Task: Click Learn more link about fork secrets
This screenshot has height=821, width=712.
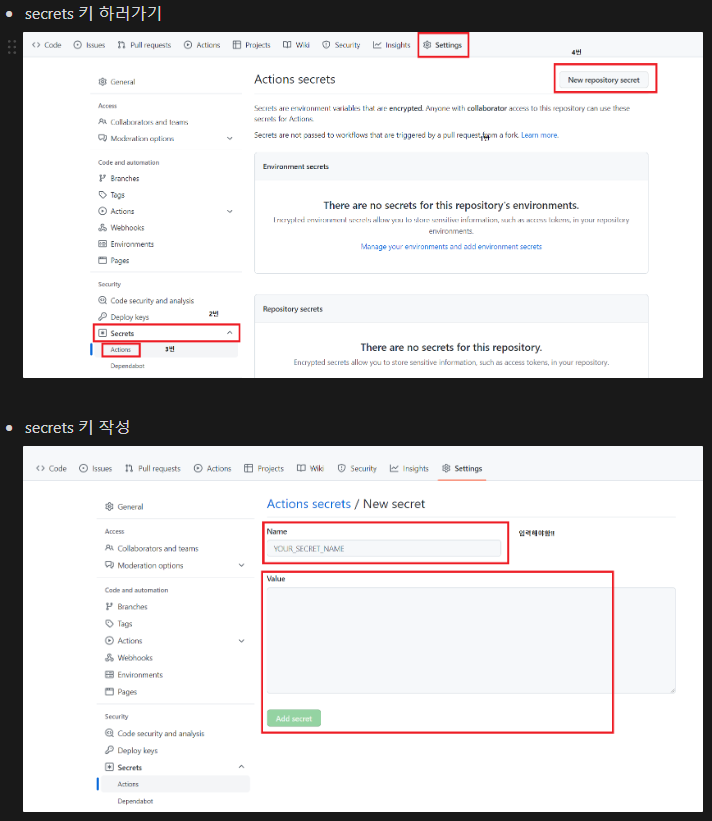Action: click(539, 135)
